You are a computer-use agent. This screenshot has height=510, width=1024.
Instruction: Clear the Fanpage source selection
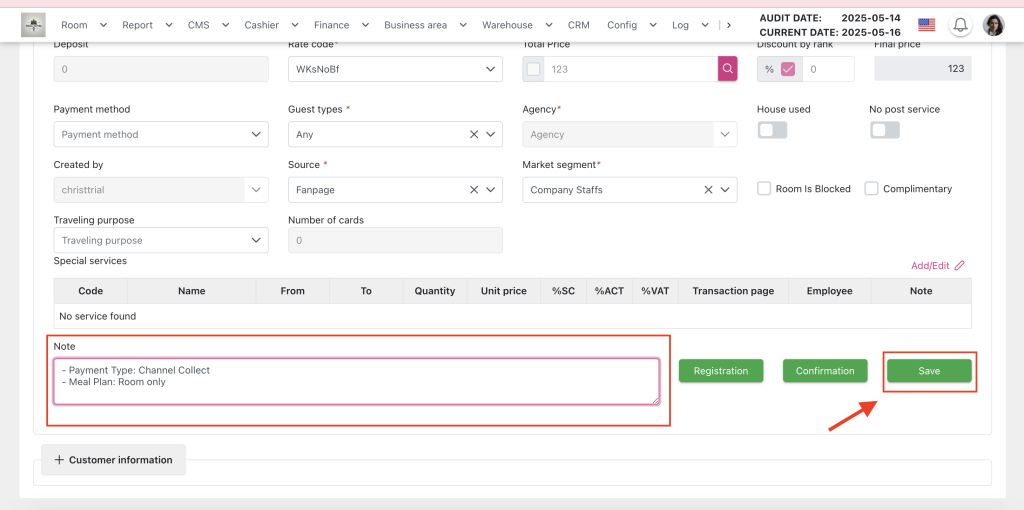474,190
